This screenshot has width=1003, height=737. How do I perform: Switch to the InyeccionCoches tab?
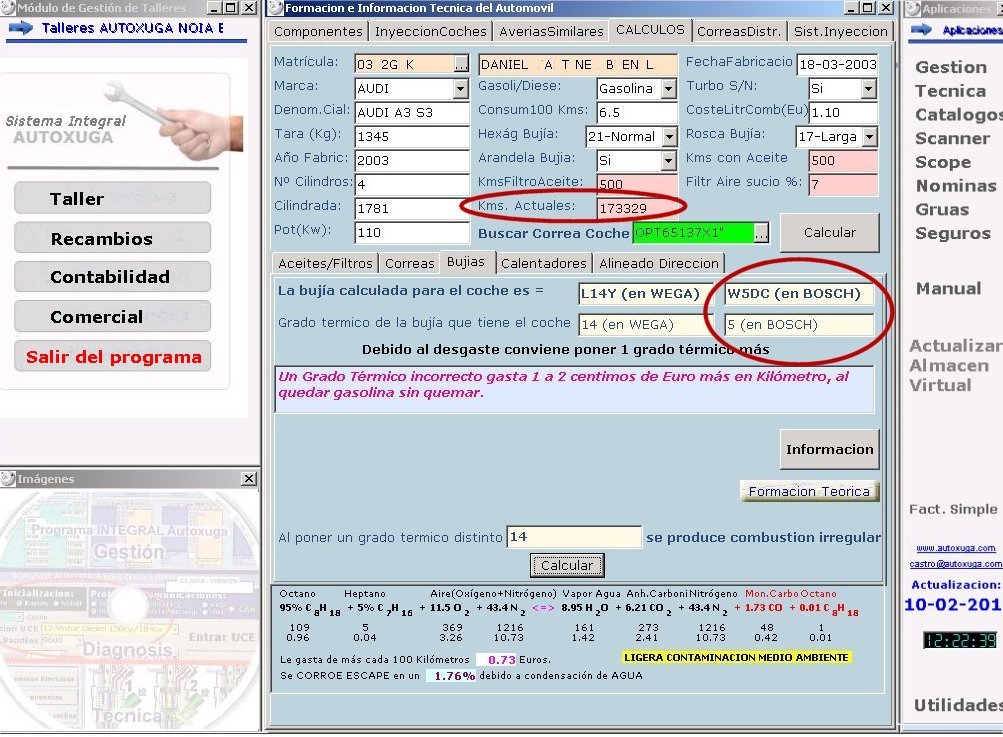[430, 31]
